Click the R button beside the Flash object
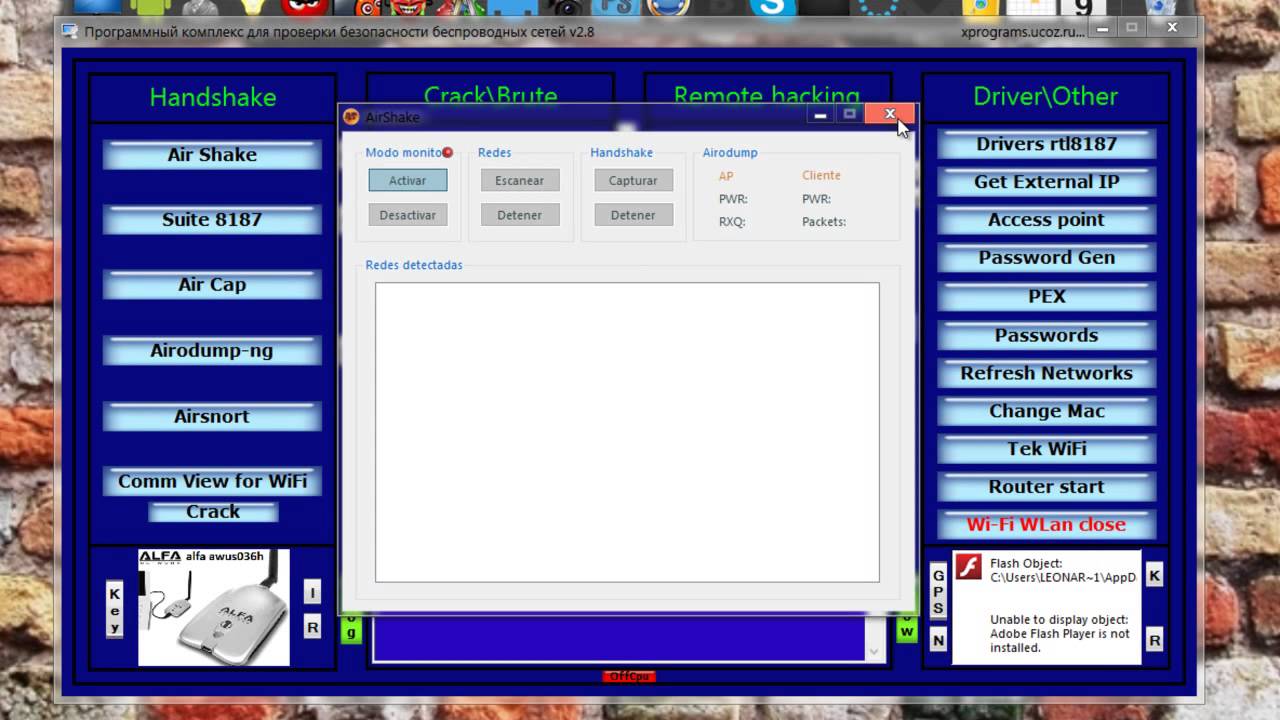 point(1154,639)
